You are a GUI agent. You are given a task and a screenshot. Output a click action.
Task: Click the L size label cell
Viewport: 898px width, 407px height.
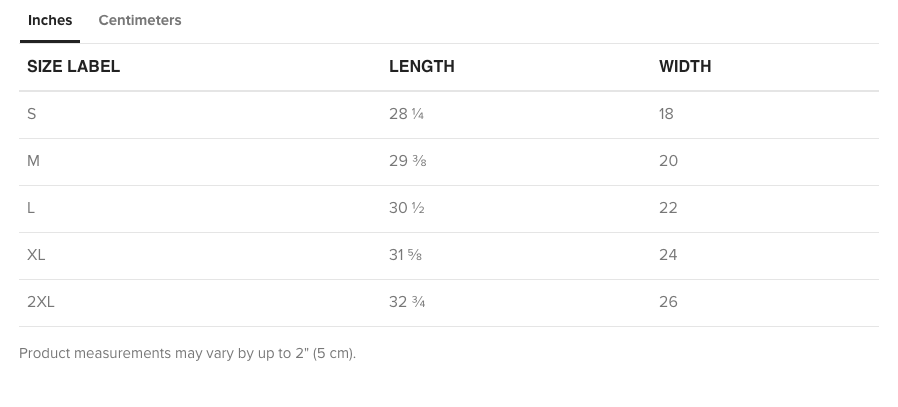pos(31,208)
